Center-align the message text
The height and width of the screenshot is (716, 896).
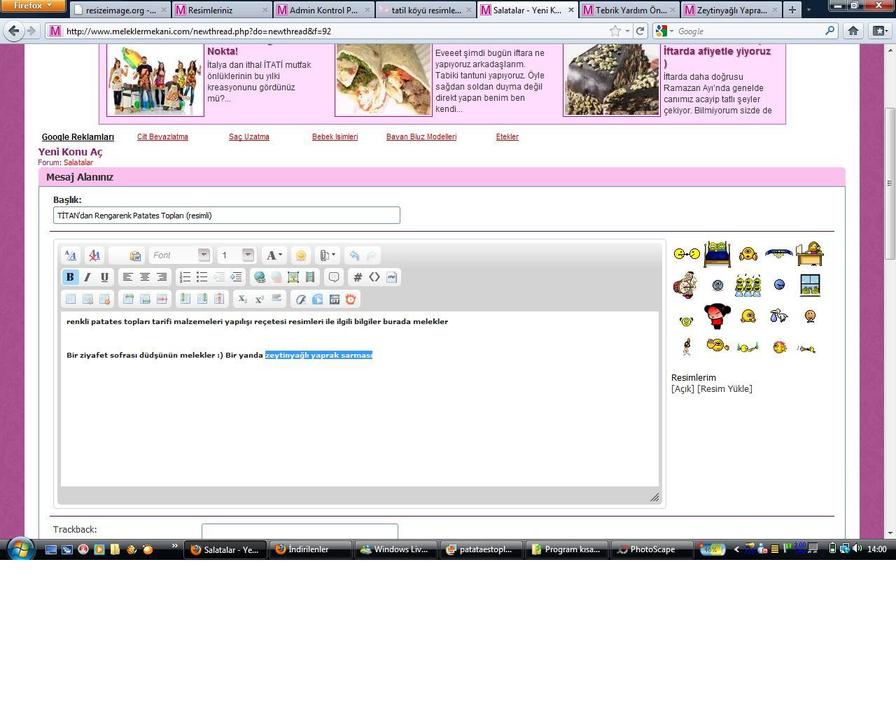(x=145, y=277)
